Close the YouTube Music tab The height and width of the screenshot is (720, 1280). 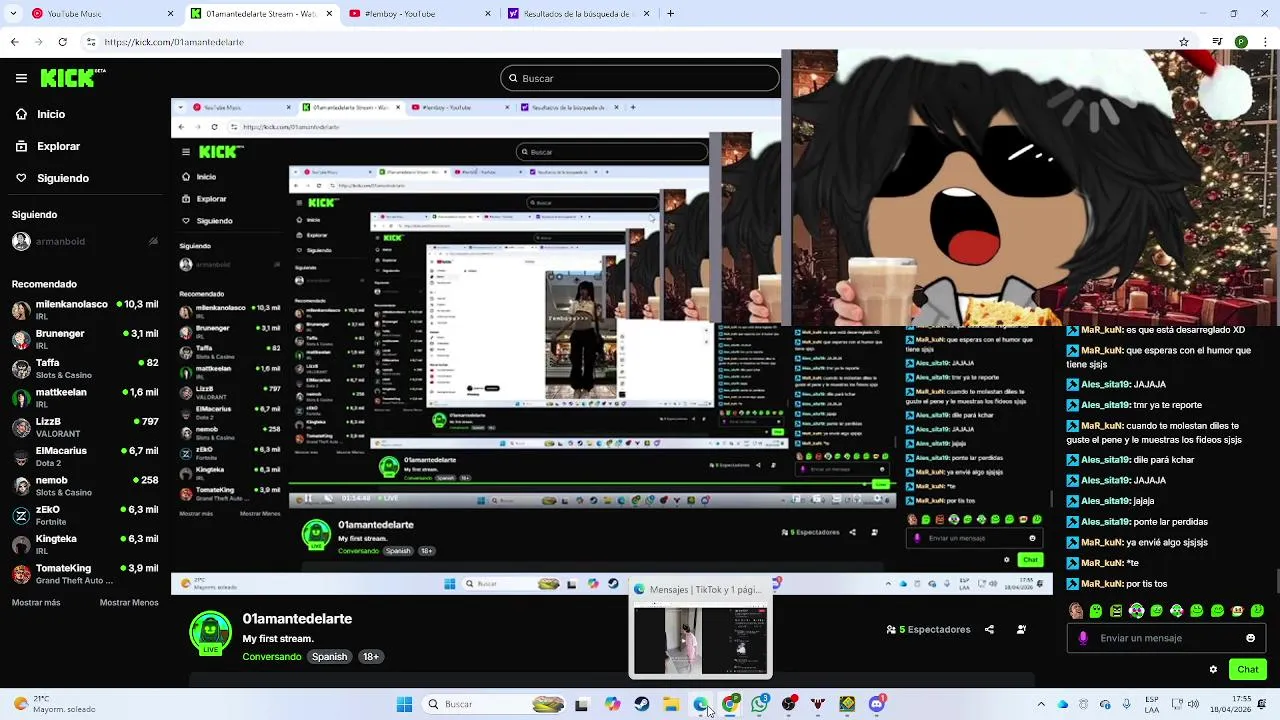(170, 14)
